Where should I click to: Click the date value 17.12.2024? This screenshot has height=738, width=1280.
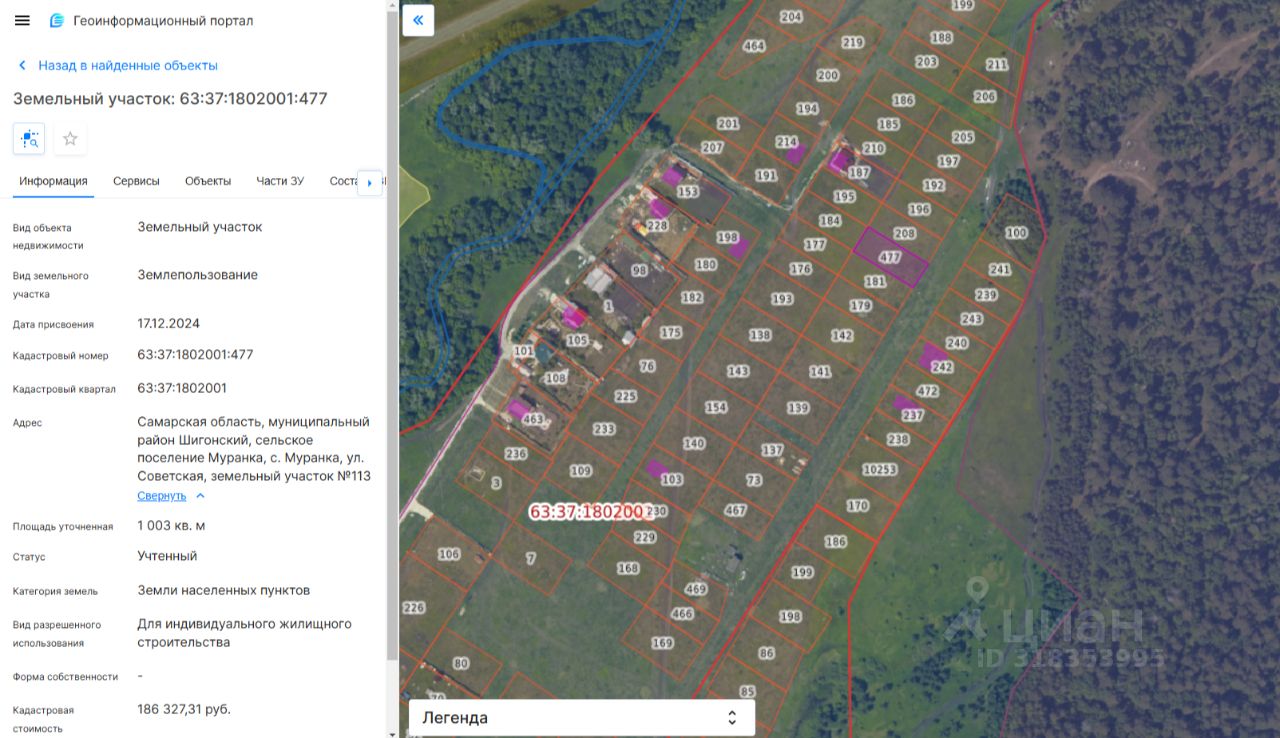[x=169, y=323]
